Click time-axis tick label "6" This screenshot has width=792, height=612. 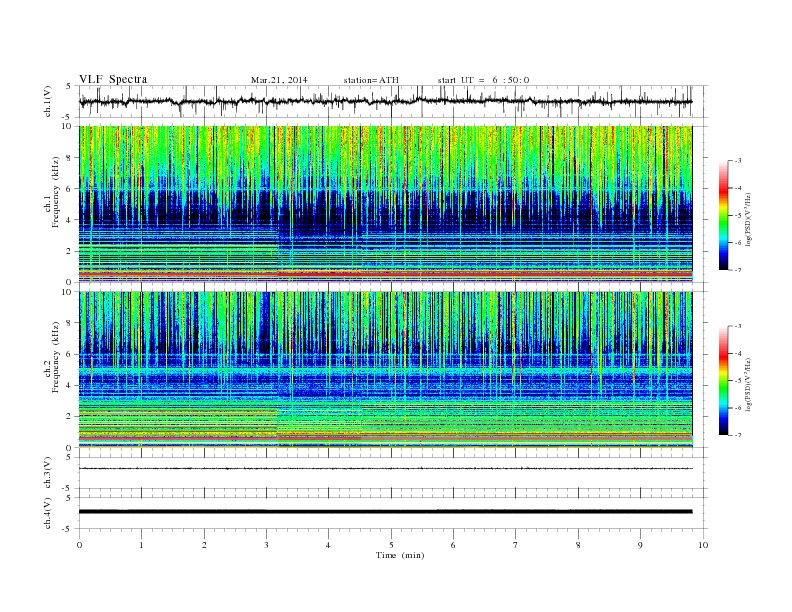[453, 545]
